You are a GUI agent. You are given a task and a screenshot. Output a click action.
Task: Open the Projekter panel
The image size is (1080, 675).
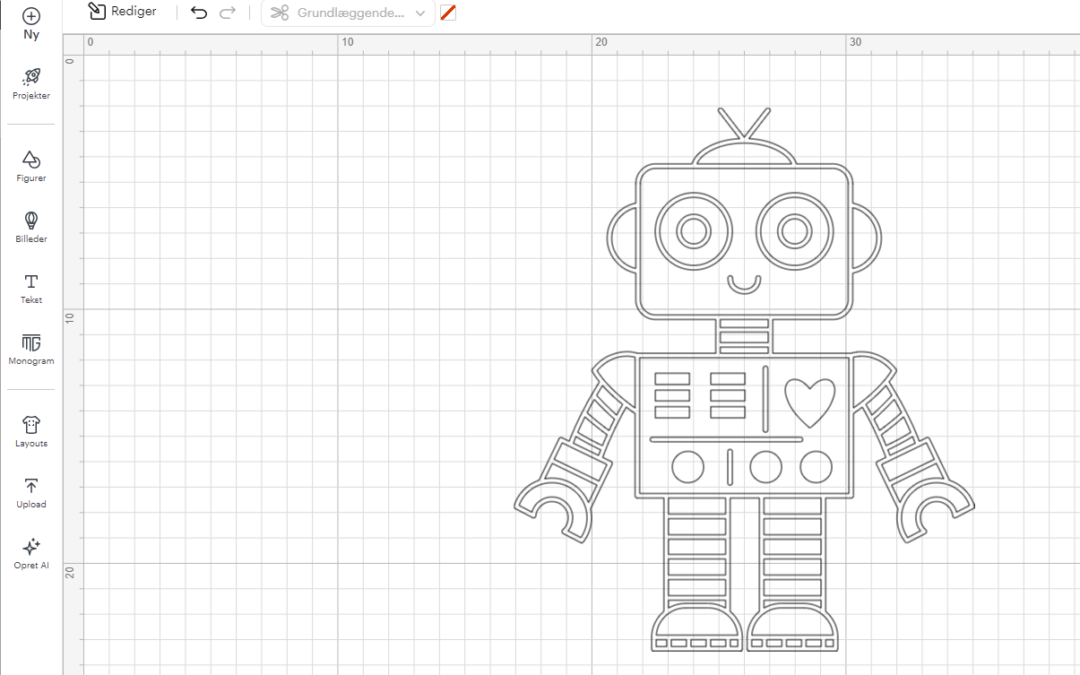click(31, 77)
